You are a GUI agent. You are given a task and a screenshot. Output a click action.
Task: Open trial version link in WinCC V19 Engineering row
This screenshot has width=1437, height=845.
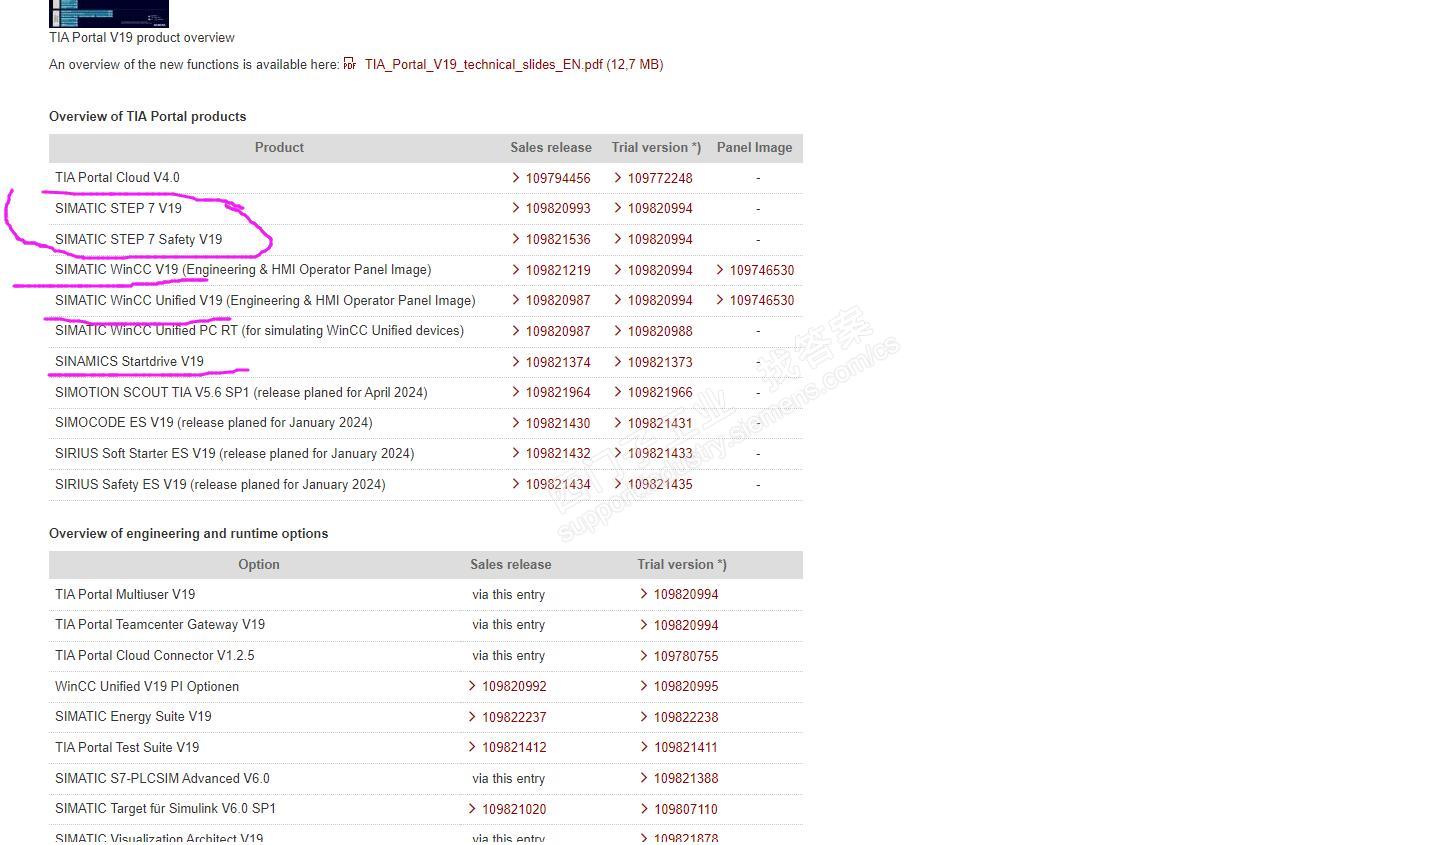click(x=660, y=270)
